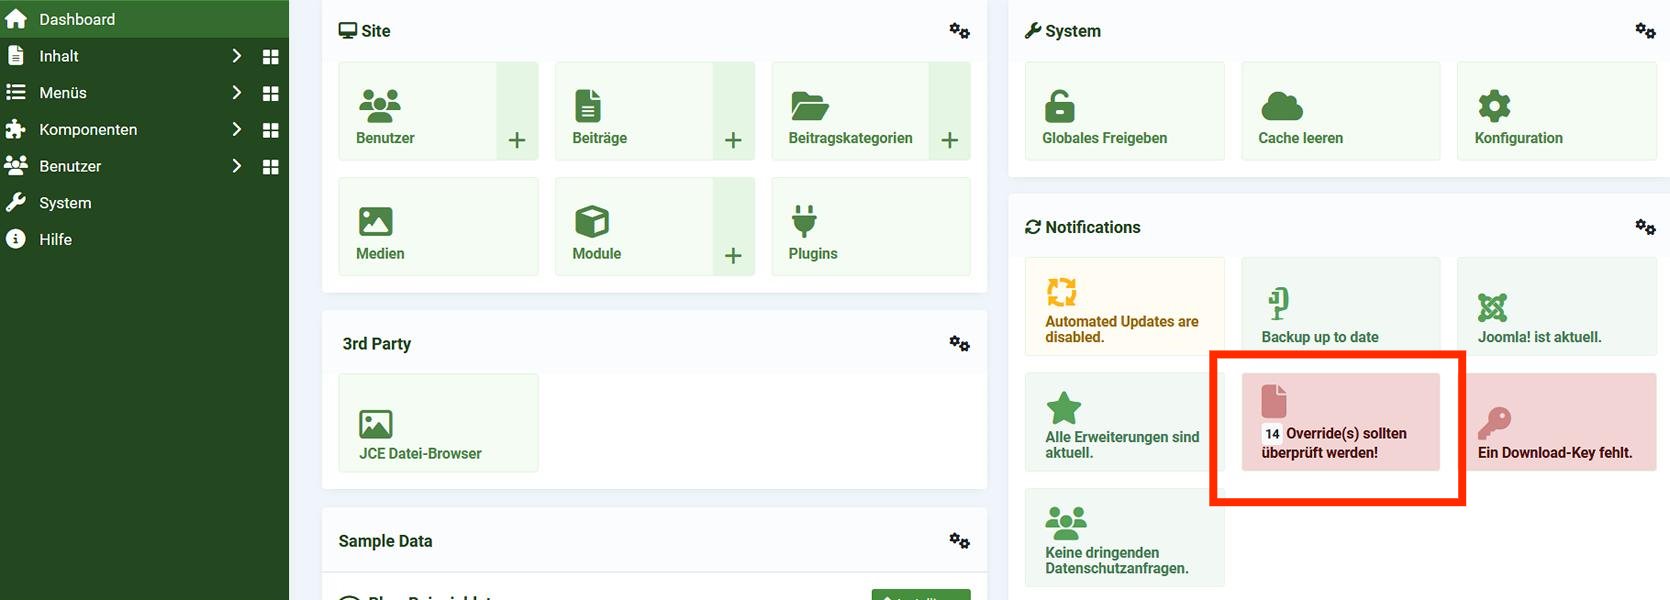Open the Plugins plug icon
This screenshot has height=600, width=1670.
[x=804, y=221]
